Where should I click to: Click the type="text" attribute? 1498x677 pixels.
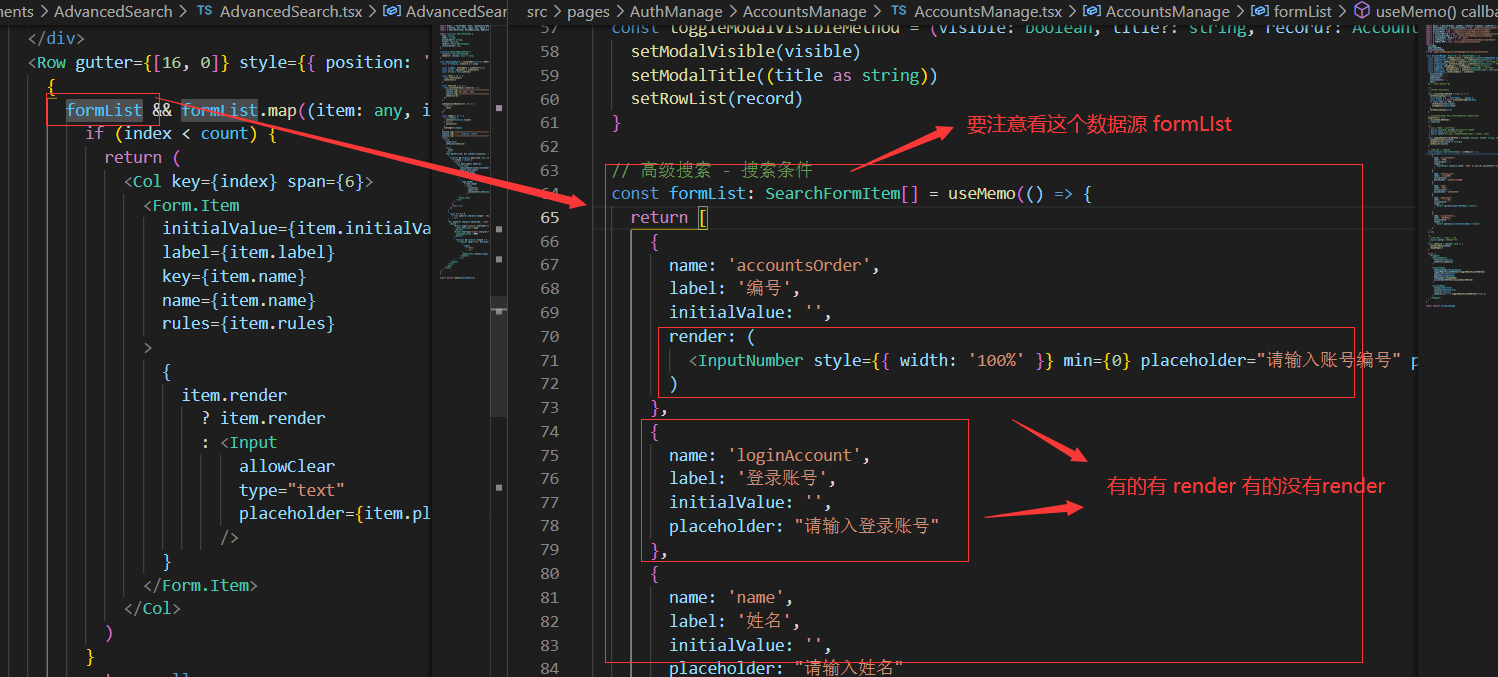coord(292,489)
